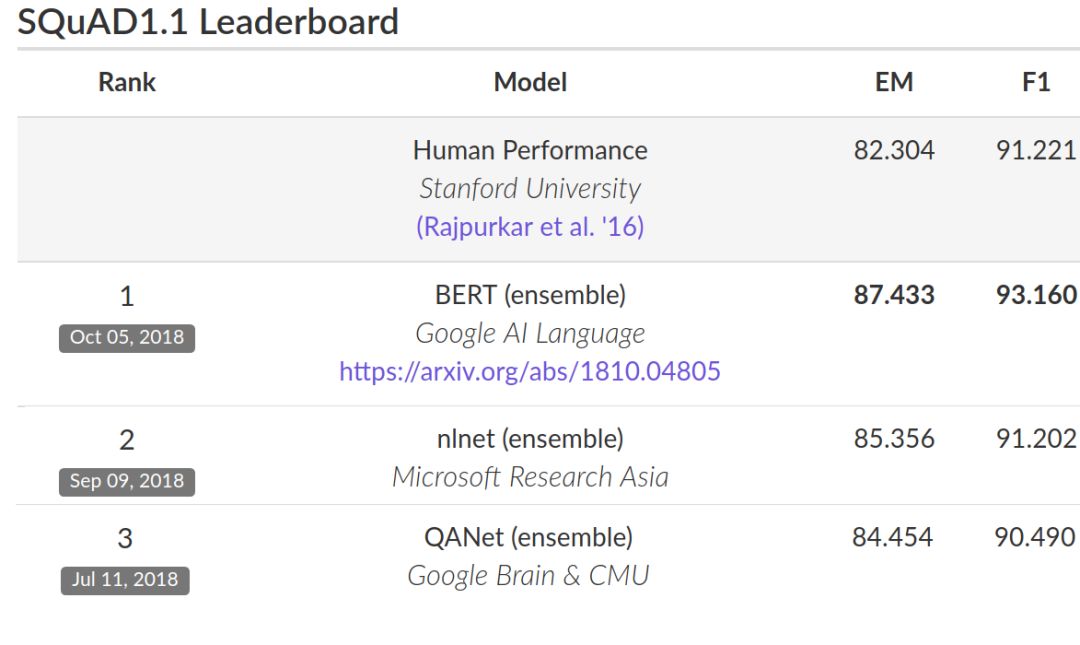Click the SQuAD1.1 Leaderboard heading

[x=208, y=22]
